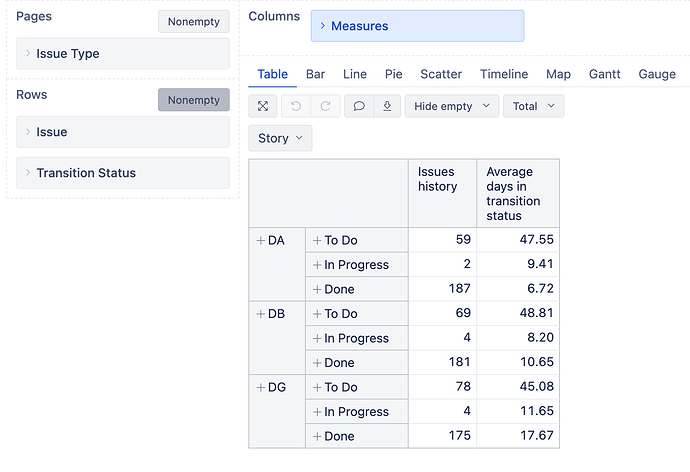690x472 pixels.
Task: Open the Hide empty dropdown
Action: (x=452, y=106)
